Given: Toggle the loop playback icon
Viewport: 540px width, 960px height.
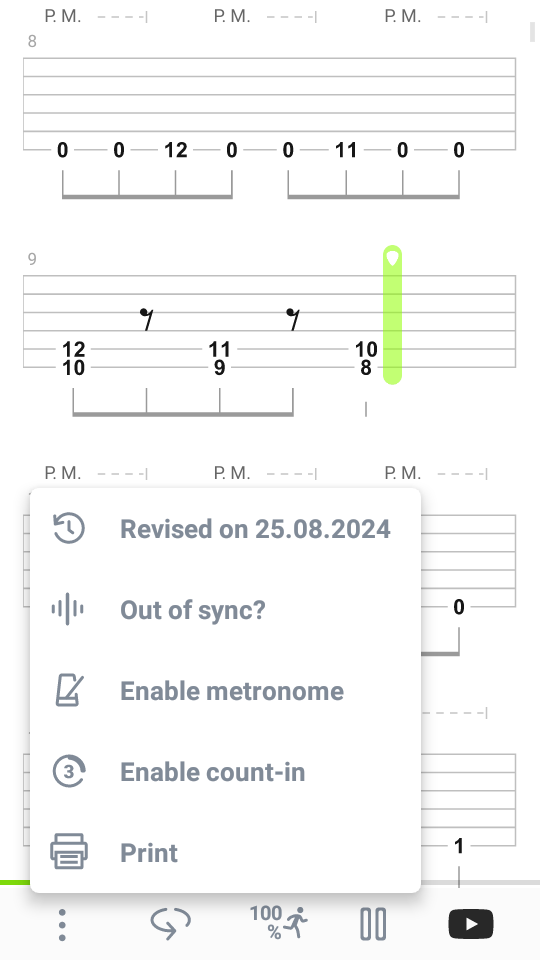Looking at the screenshot, I should 170,924.
